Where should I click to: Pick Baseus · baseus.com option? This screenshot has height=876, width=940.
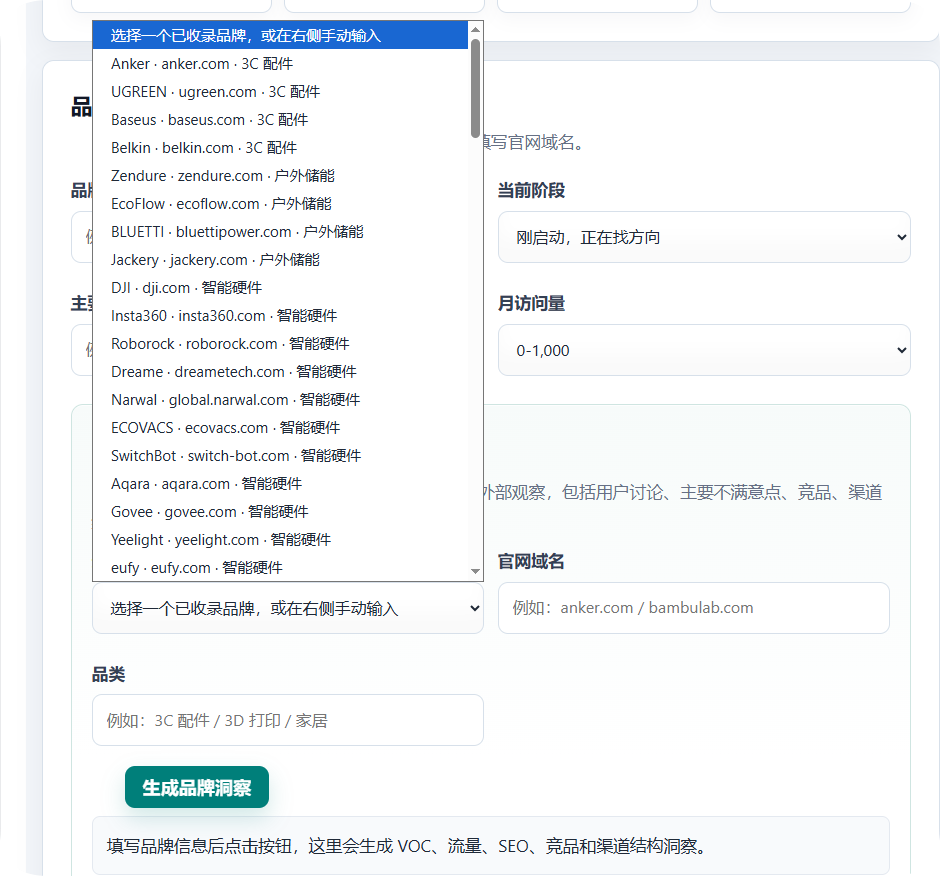(x=280, y=120)
